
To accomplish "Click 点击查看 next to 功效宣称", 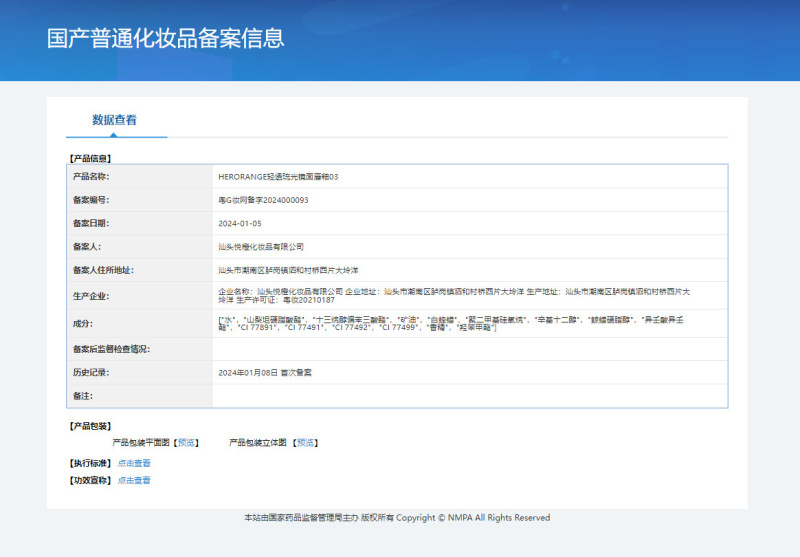I will point(134,480).
